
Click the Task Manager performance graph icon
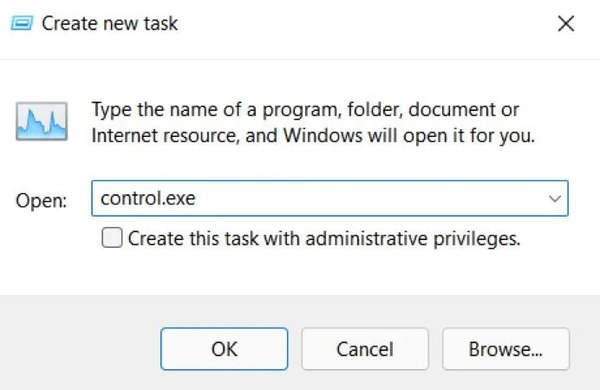coord(42,121)
